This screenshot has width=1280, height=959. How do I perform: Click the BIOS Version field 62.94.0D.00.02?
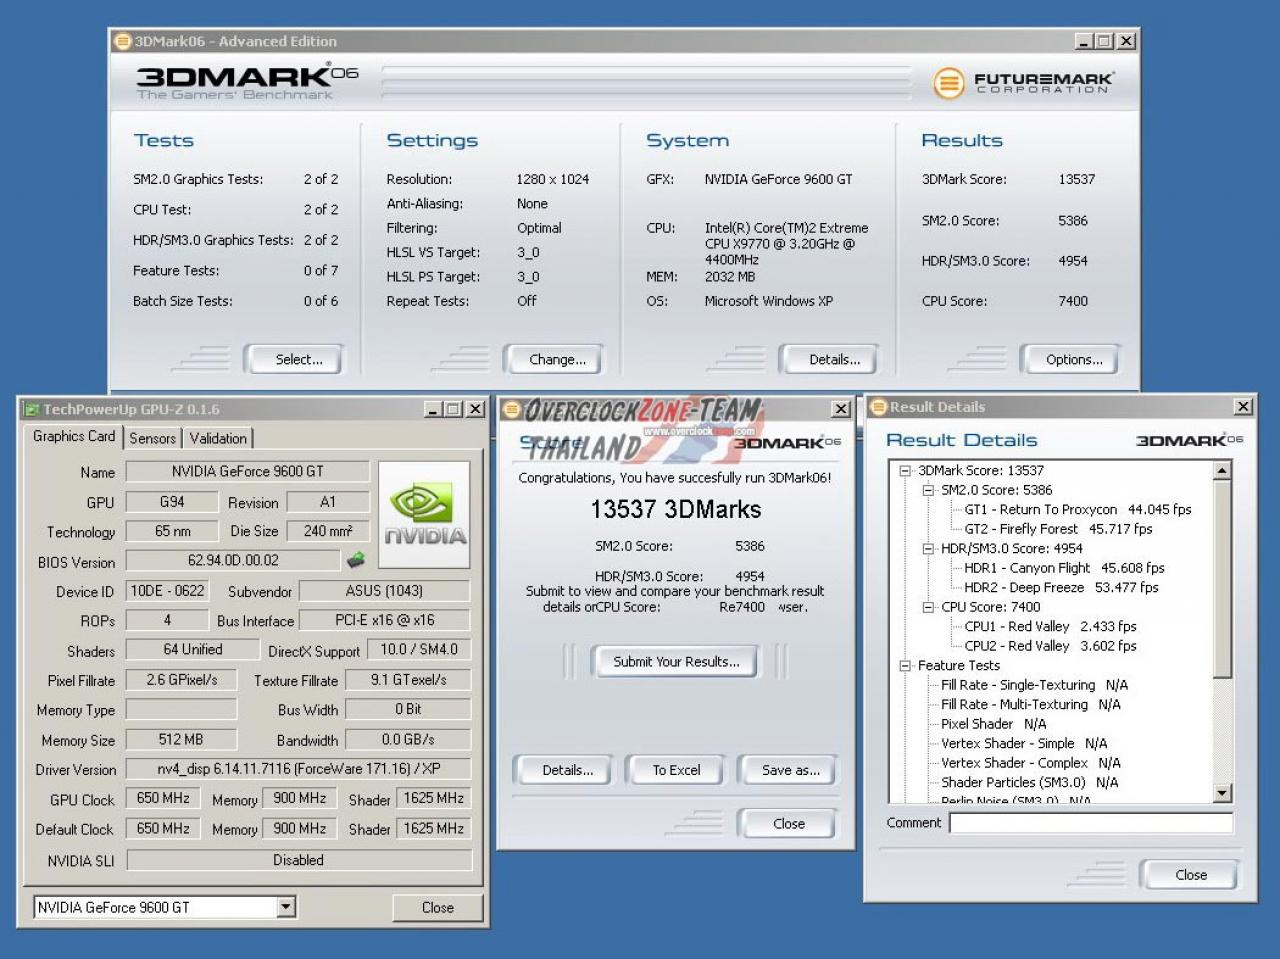tap(233, 560)
